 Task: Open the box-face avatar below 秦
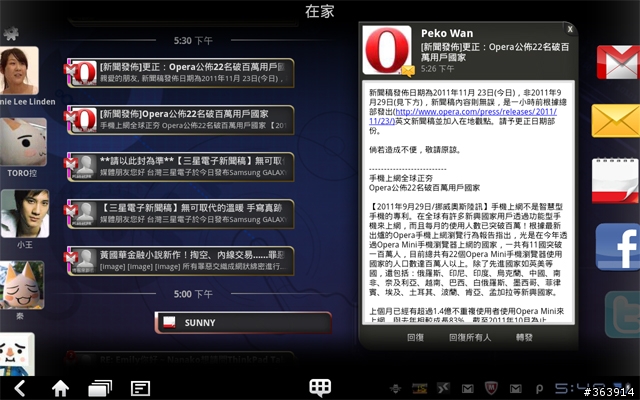[17, 354]
